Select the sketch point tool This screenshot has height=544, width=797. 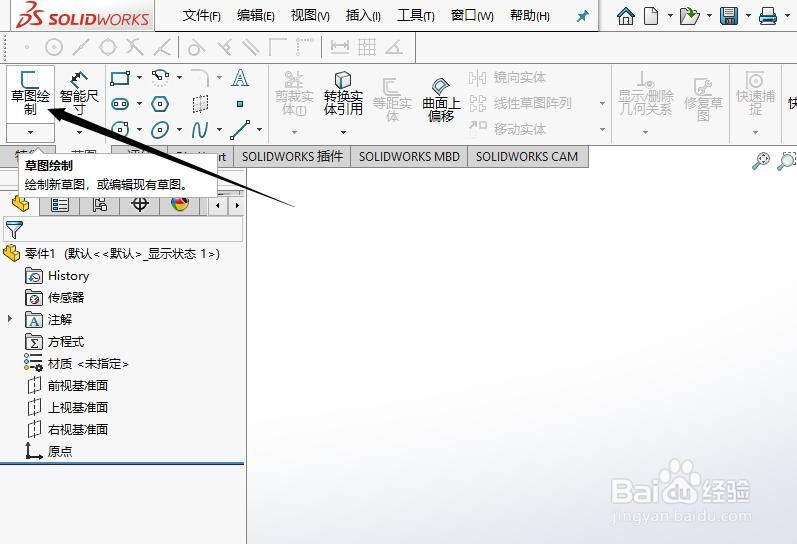click(240, 104)
